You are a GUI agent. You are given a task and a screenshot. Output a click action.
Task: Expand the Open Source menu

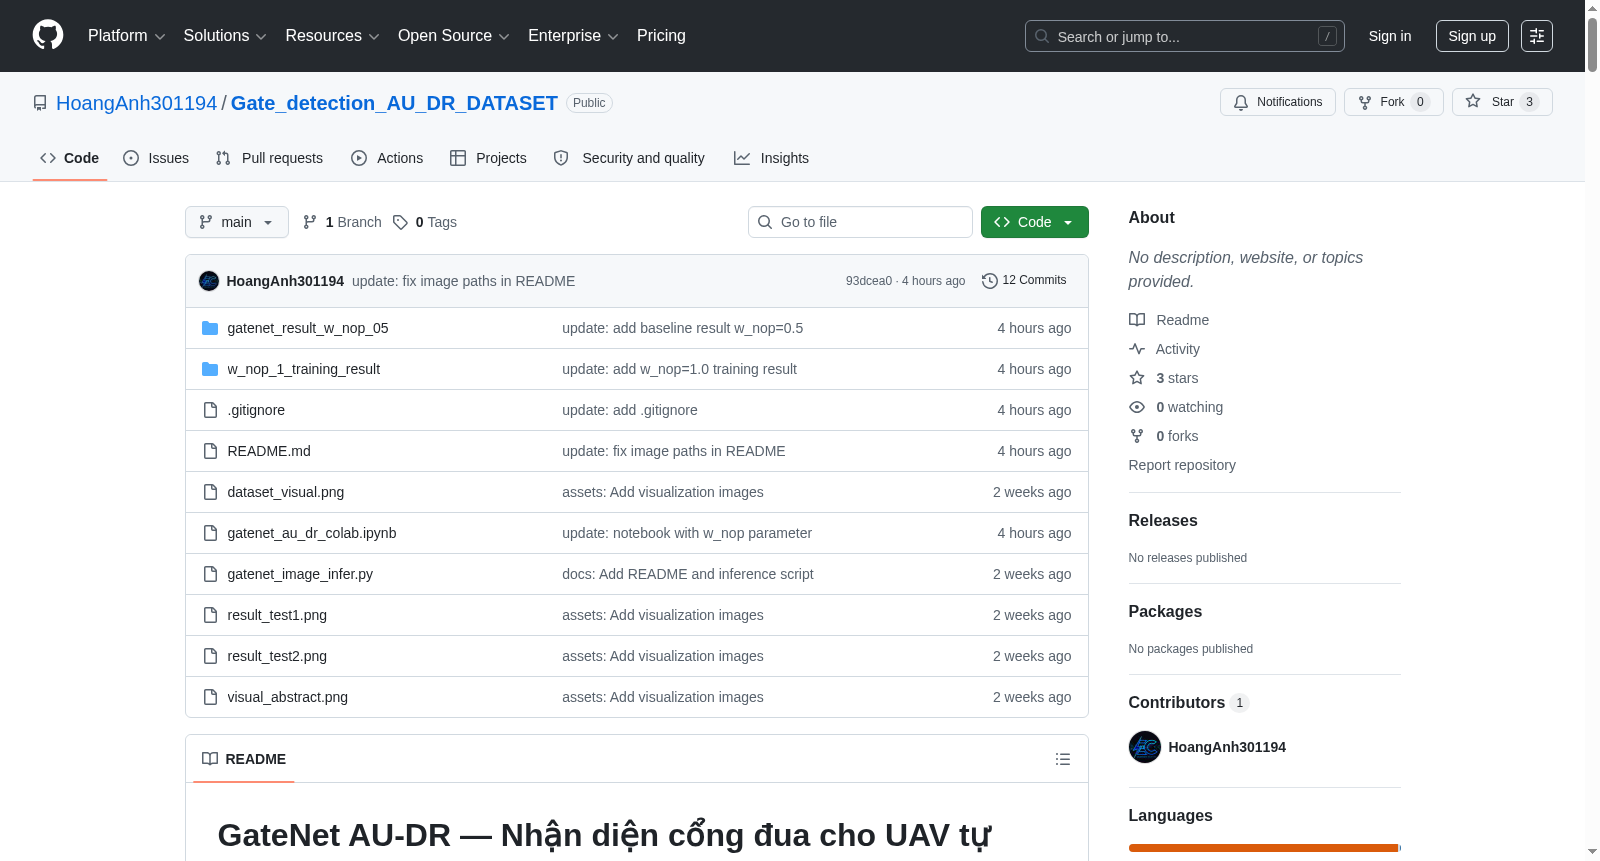click(454, 36)
